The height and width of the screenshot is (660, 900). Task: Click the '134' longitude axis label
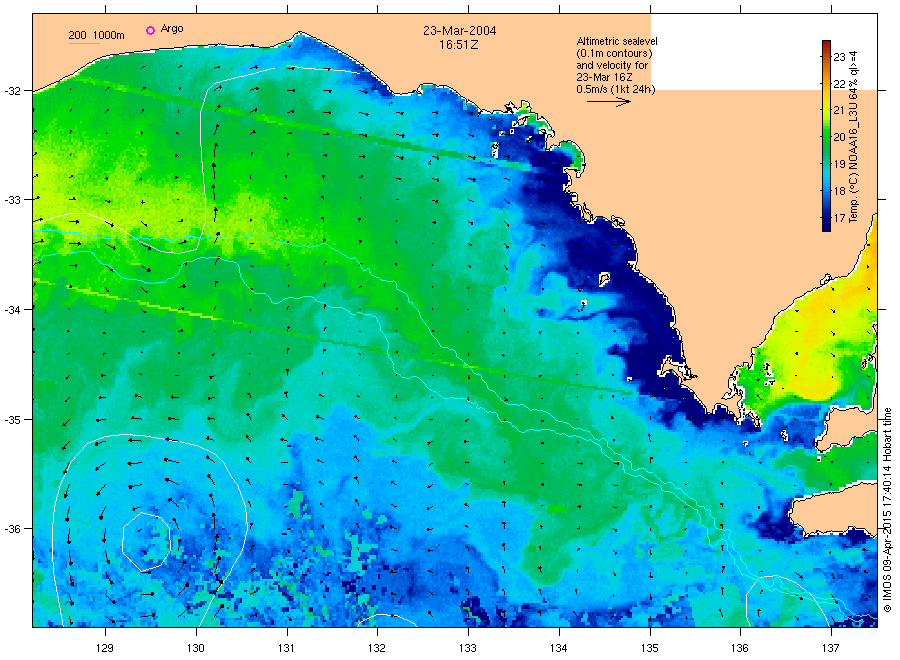(x=558, y=648)
